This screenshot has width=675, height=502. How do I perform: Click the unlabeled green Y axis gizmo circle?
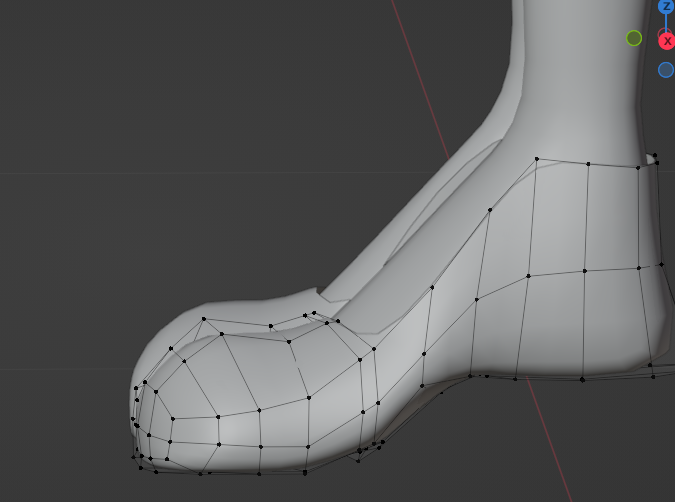point(634,38)
